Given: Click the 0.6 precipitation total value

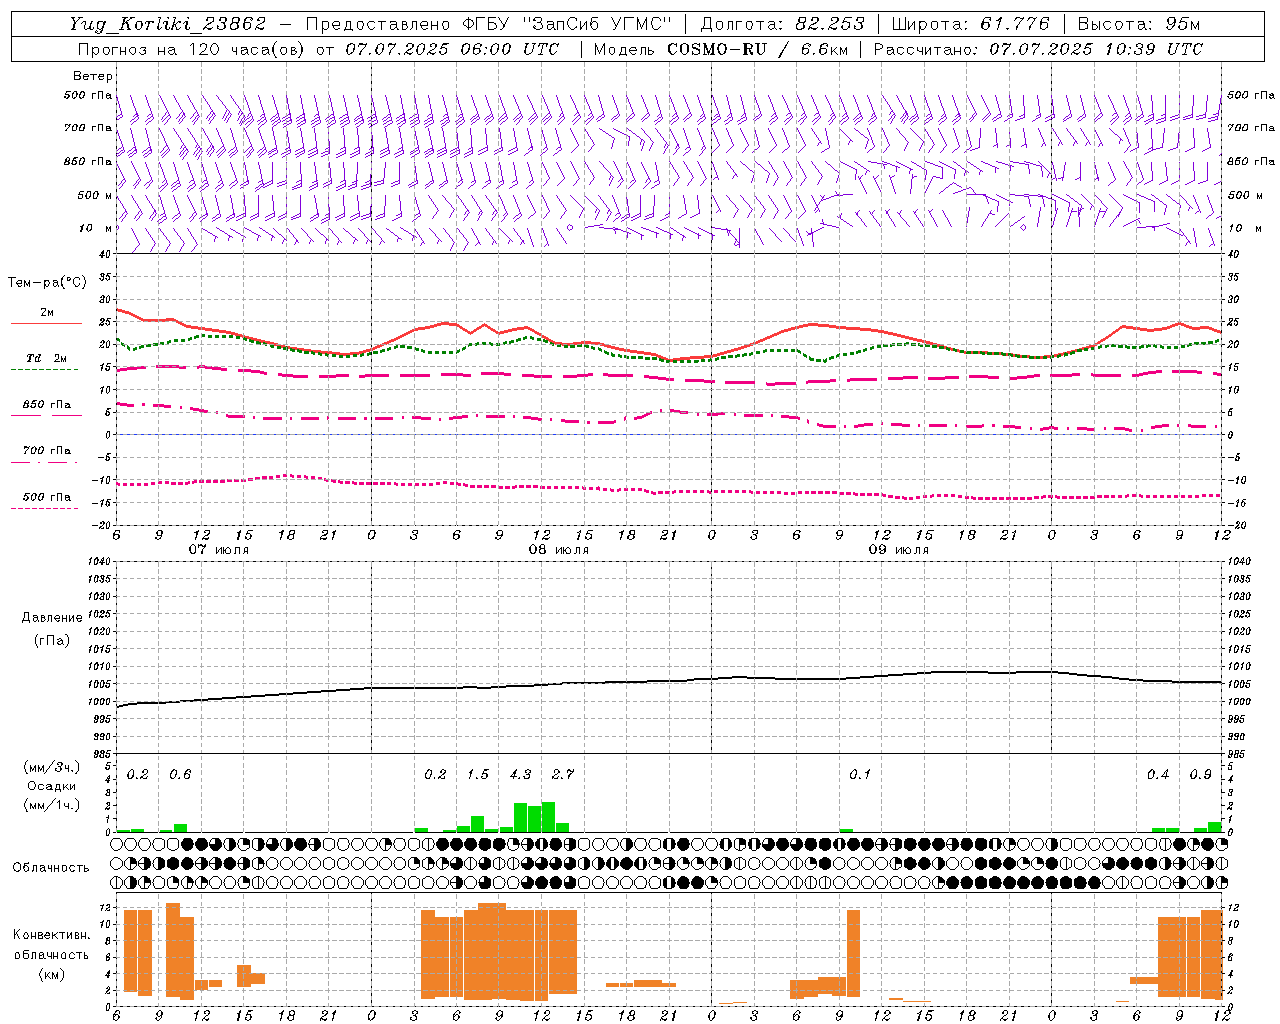Looking at the screenshot, I should click(x=180, y=775).
